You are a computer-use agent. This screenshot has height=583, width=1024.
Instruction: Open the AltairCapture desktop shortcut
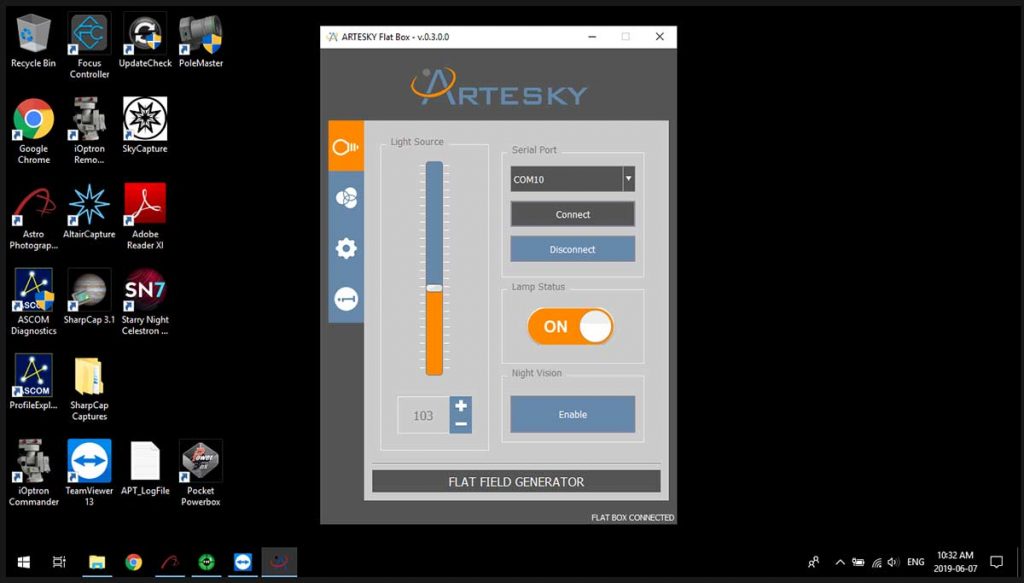point(89,205)
